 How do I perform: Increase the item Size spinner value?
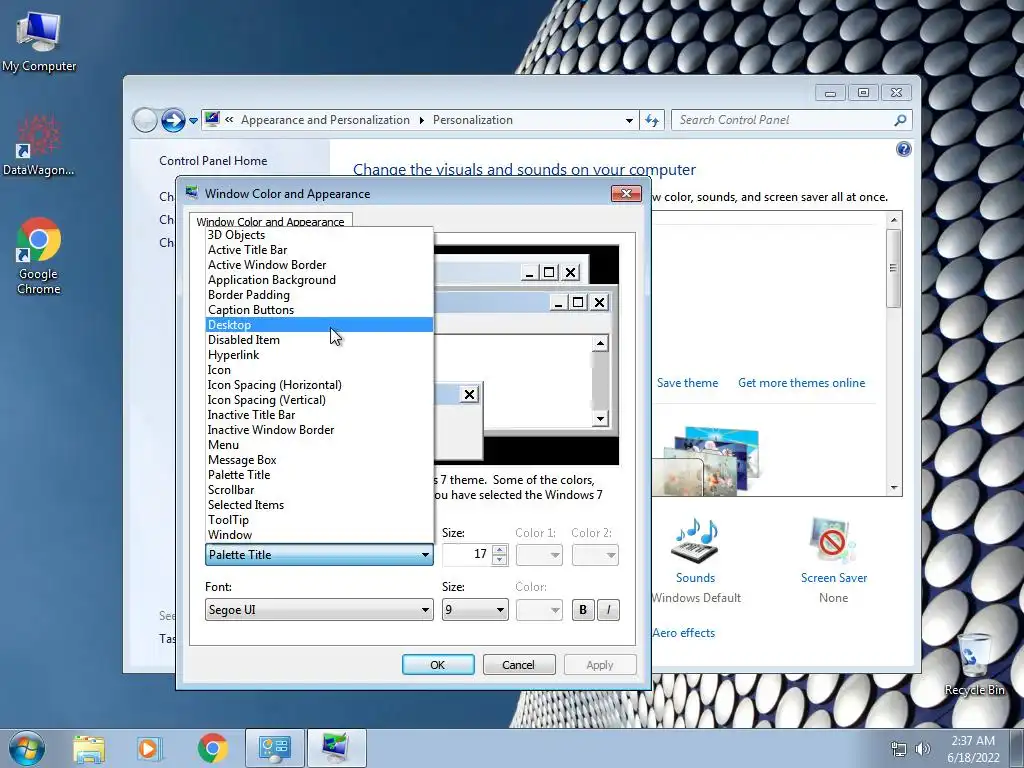[500, 550]
